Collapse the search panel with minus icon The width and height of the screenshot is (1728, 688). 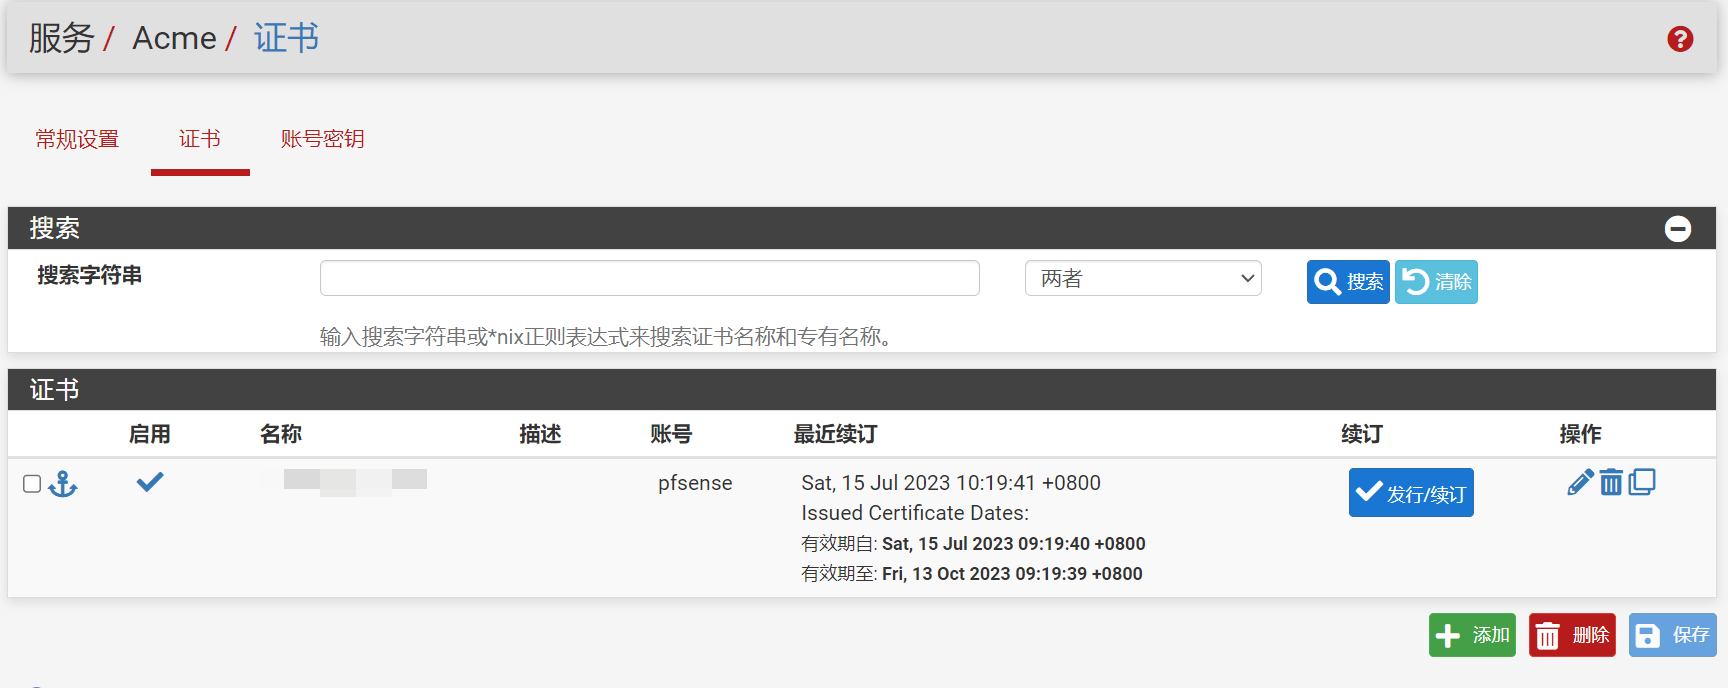(1677, 229)
